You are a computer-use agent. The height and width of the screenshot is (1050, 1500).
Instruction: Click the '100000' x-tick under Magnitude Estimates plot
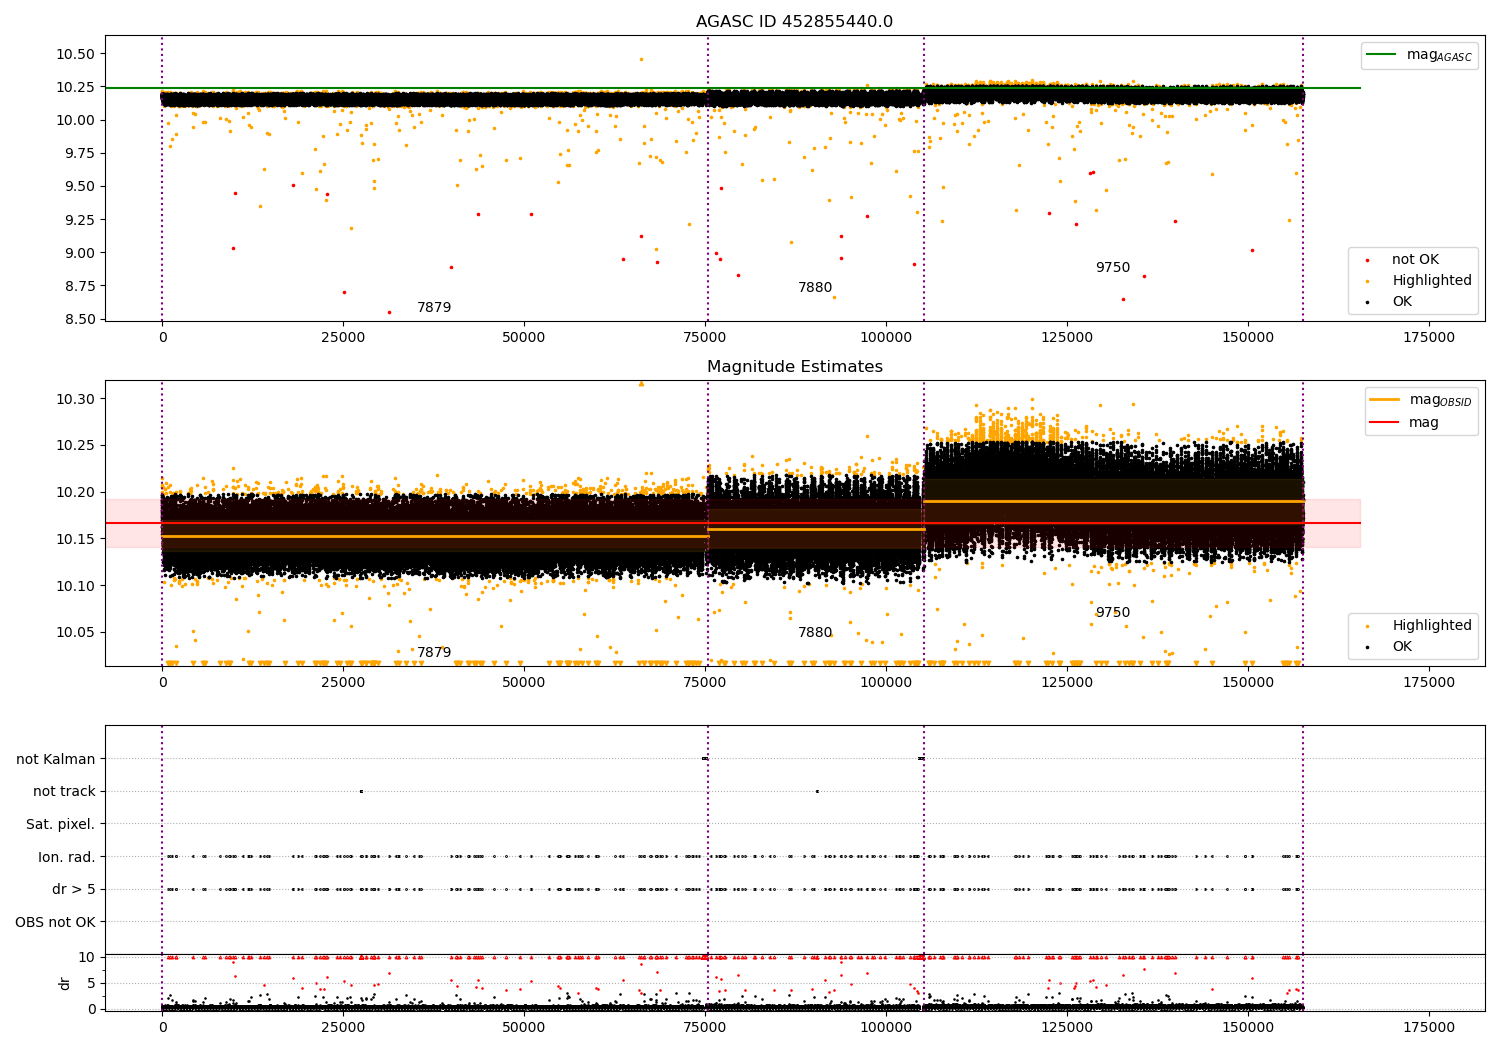(x=886, y=683)
